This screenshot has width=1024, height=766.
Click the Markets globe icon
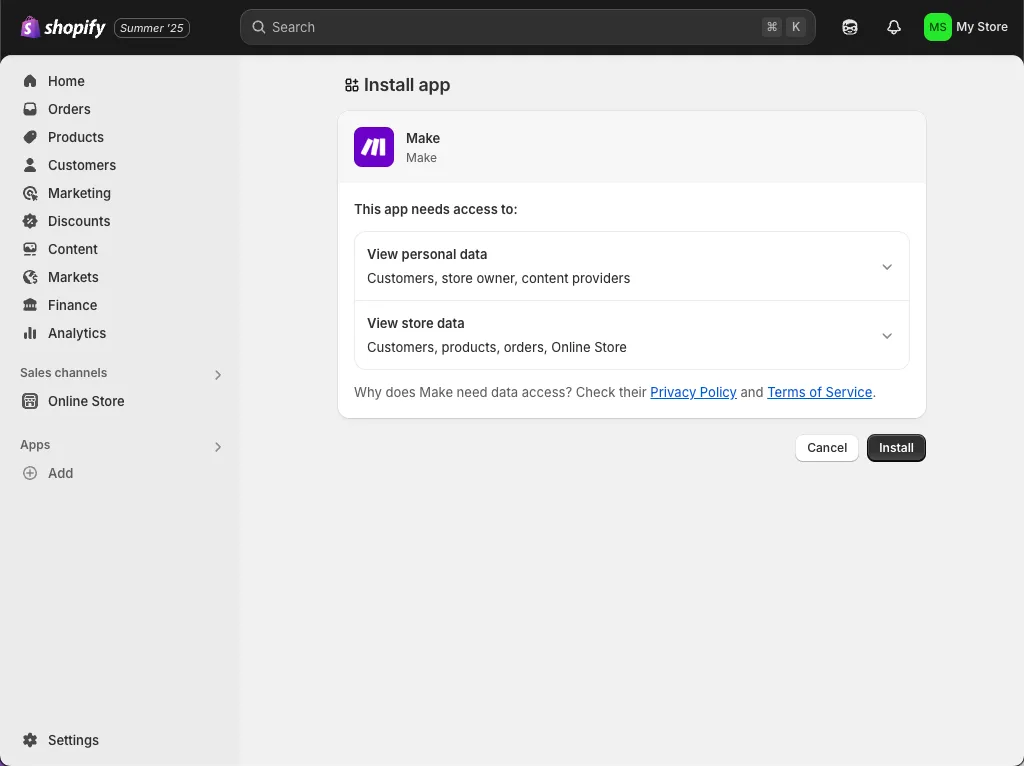[x=30, y=278]
